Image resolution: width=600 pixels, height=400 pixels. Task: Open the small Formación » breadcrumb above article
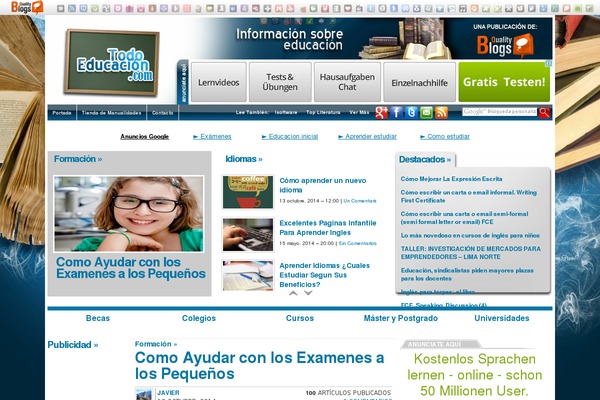[156, 344]
